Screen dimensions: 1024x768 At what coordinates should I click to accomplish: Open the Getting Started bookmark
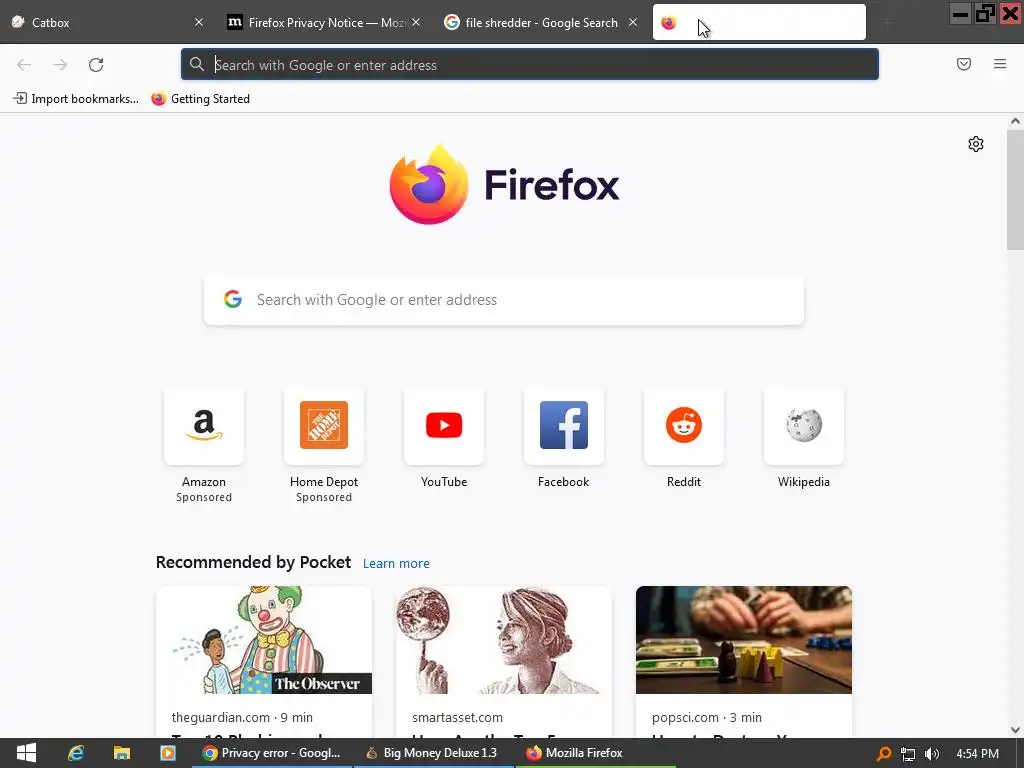tap(200, 99)
